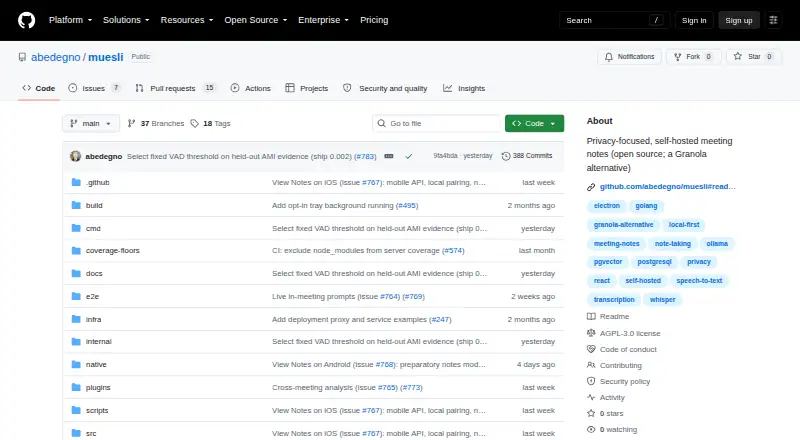This screenshot has width=800, height=440.
Task: Open the Pull requests tab
Action: (176, 88)
